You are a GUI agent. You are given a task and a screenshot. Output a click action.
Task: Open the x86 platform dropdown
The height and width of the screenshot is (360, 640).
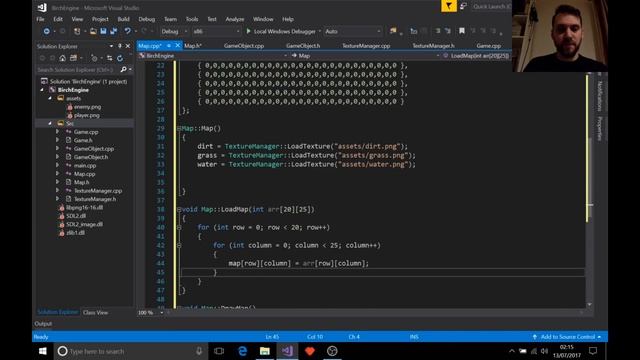pos(216,31)
